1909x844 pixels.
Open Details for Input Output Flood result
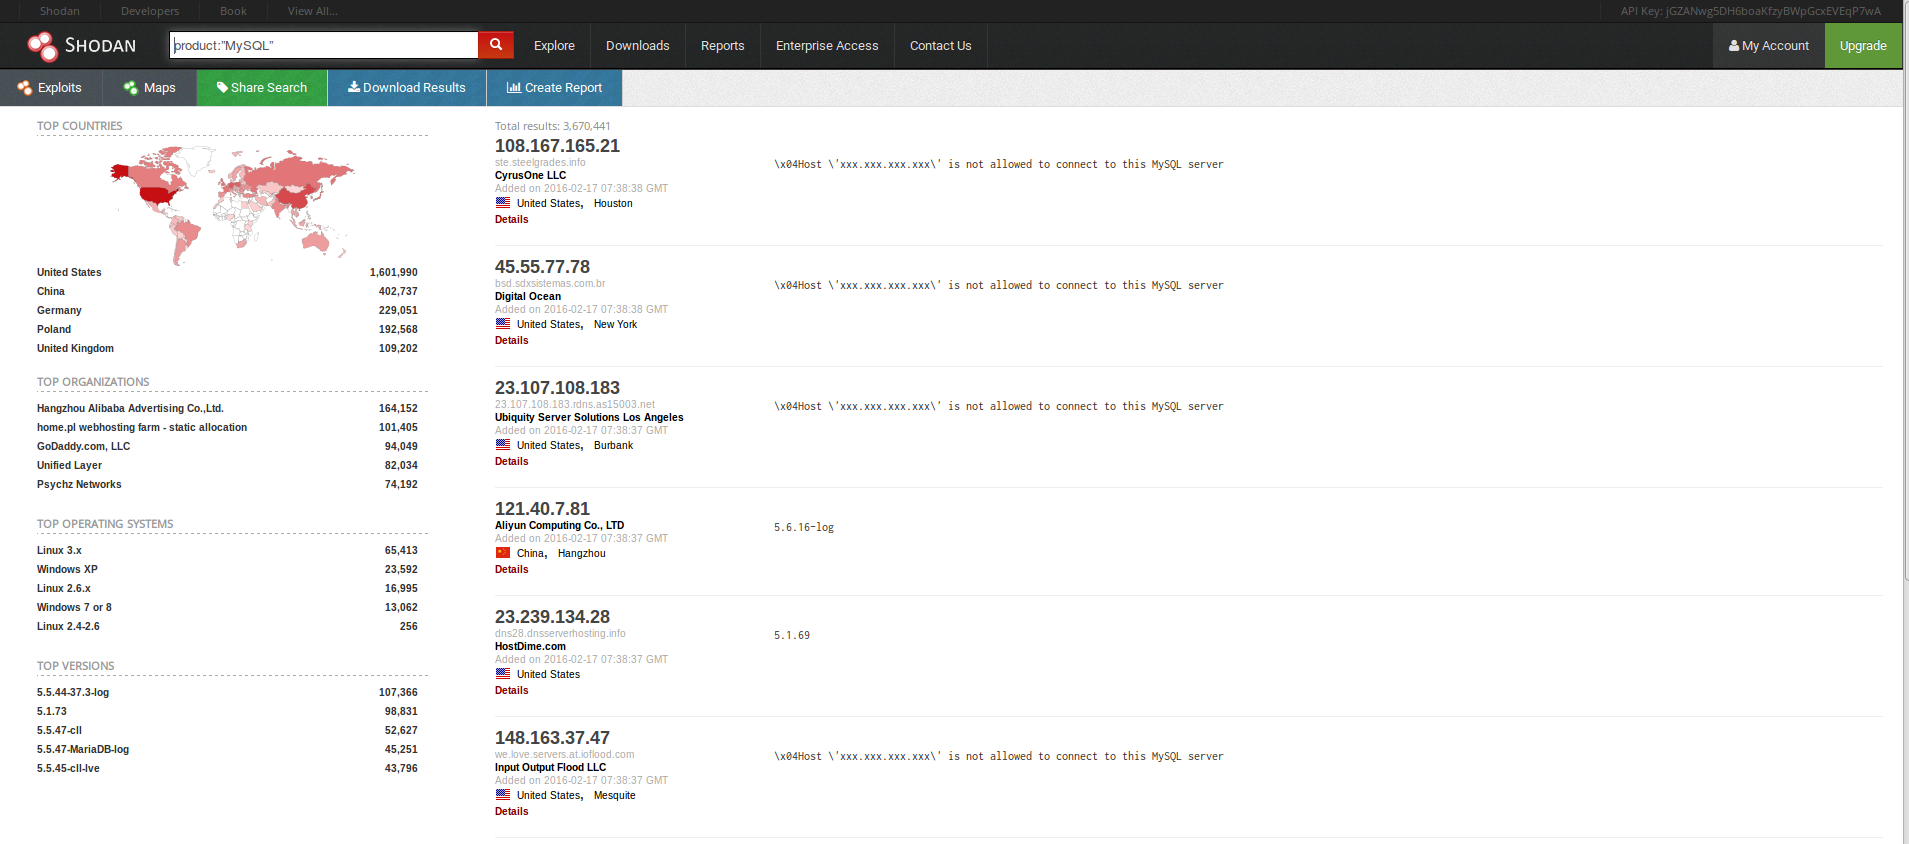coord(511,811)
